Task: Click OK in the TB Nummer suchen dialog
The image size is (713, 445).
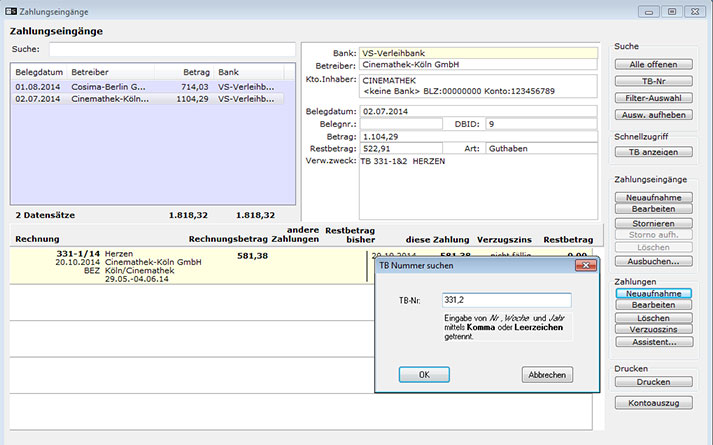Action: tap(424, 374)
